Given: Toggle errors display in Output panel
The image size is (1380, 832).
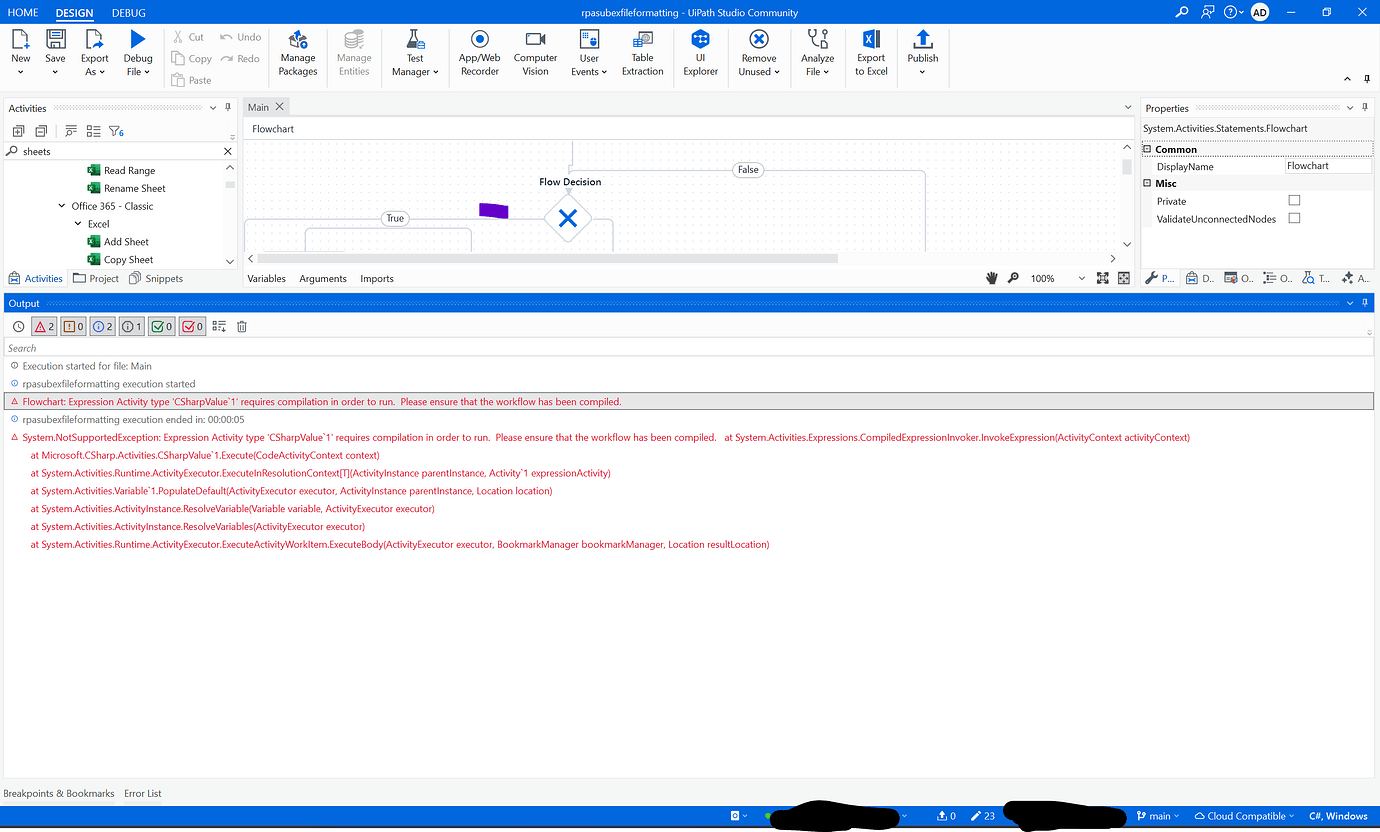Looking at the screenshot, I should pos(44,326).
